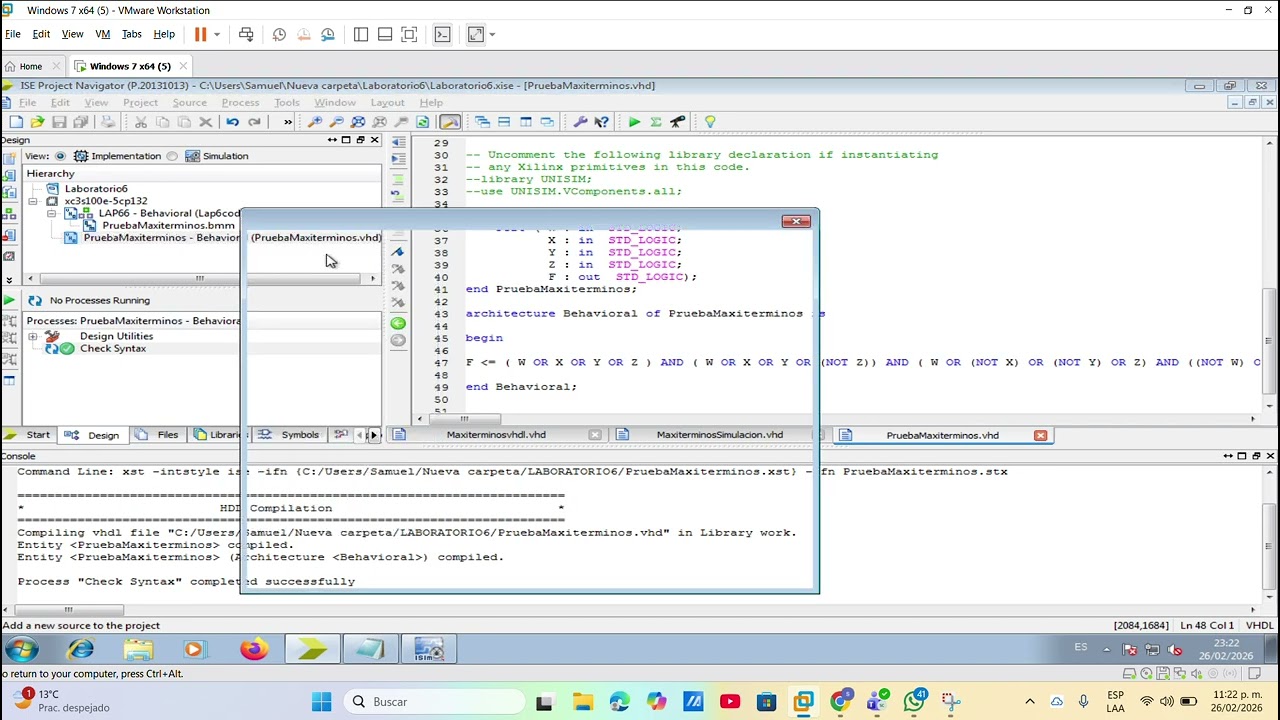
Task: Click the Open file icon in ISE toolbar
Action: coord(37,122)
